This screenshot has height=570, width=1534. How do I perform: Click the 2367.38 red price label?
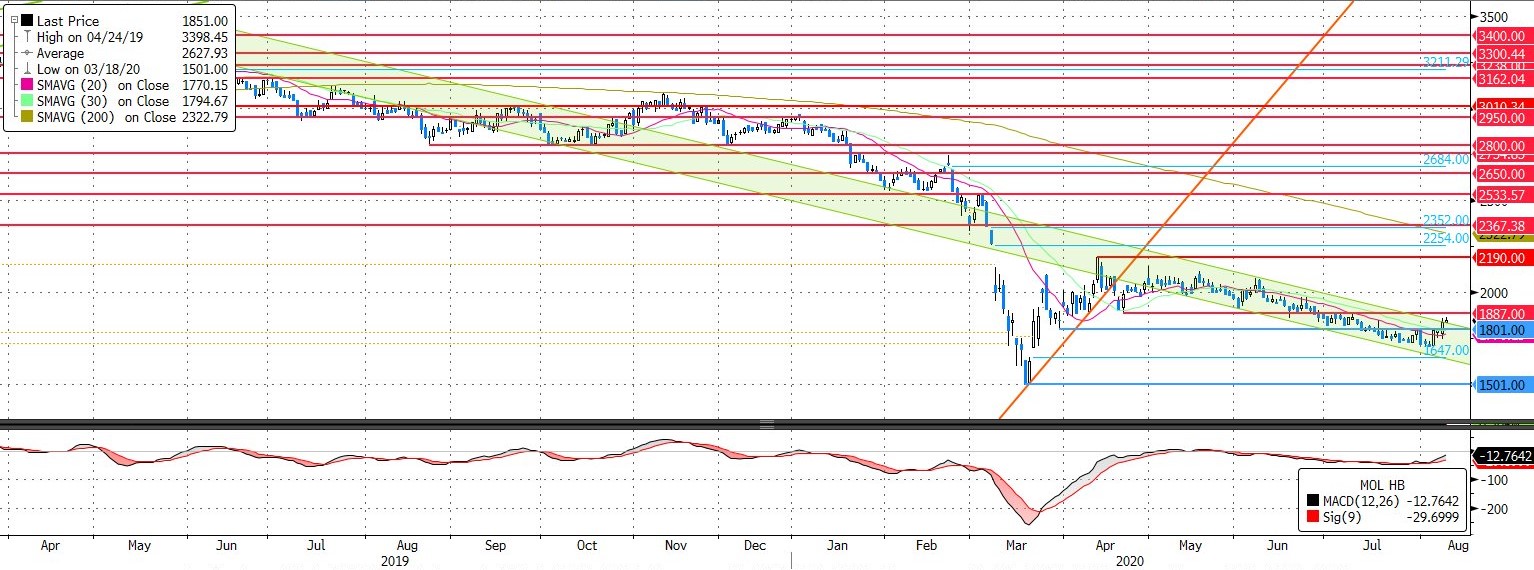1504,226
